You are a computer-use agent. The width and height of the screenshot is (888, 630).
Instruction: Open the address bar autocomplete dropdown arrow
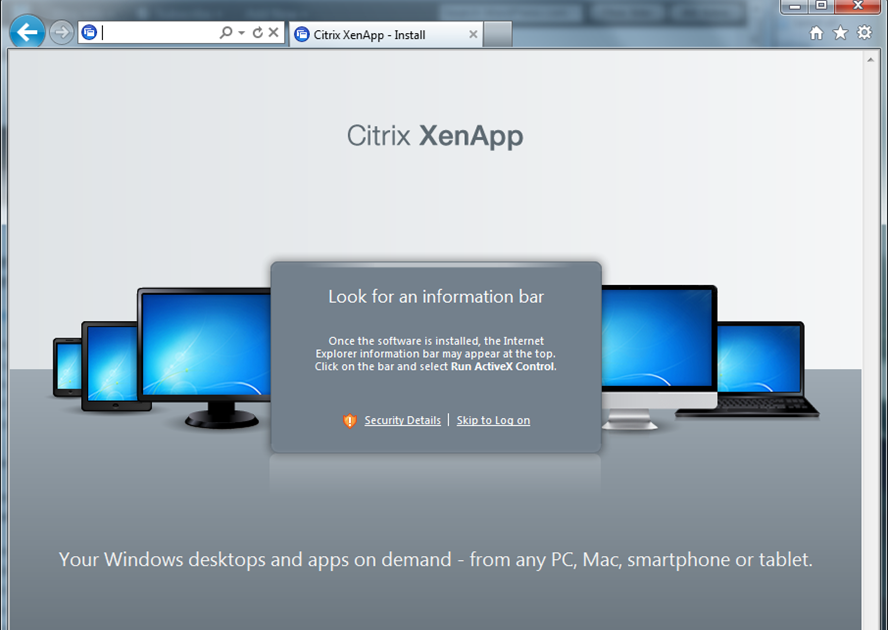pos(241,33)
